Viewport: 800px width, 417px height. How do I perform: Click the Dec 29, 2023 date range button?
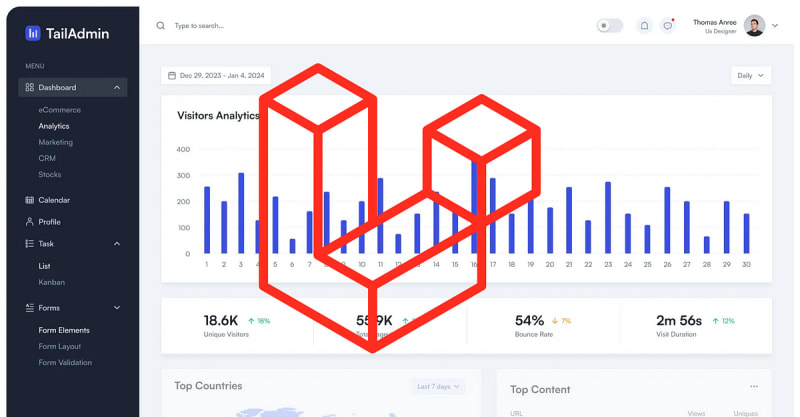(216, 75)
